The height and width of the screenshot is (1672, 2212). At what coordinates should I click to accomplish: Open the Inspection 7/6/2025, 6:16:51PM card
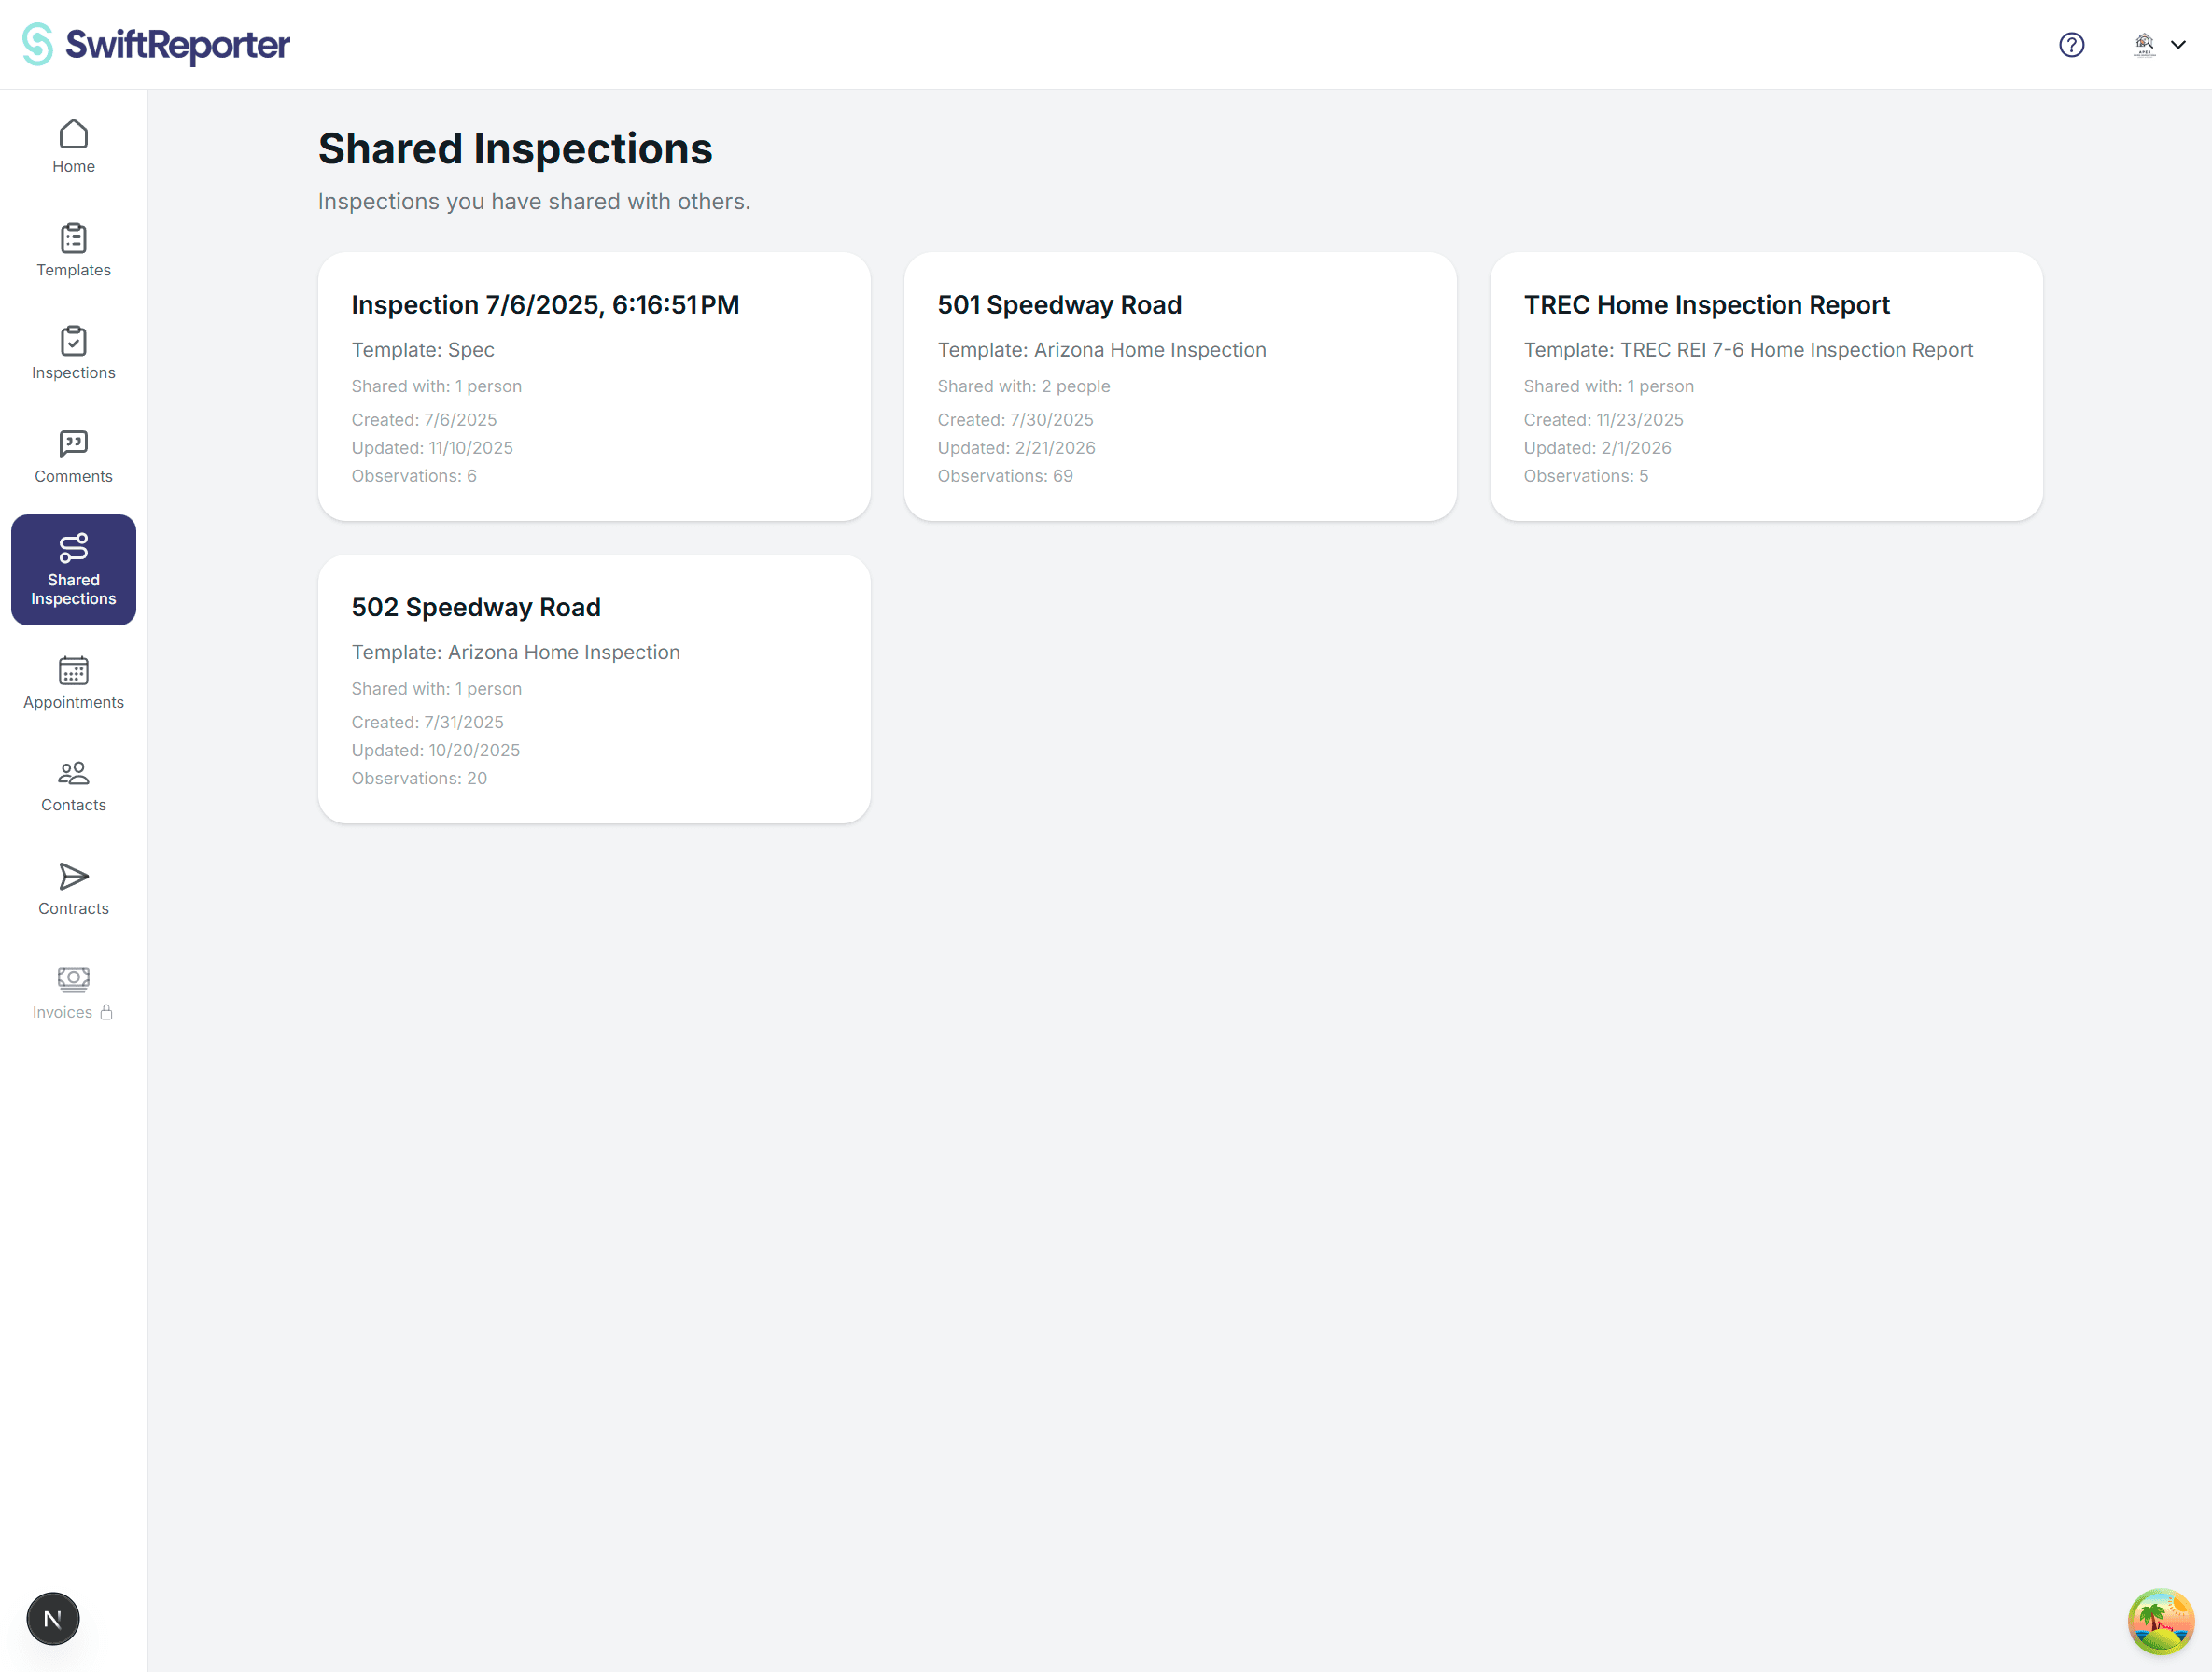594,386
